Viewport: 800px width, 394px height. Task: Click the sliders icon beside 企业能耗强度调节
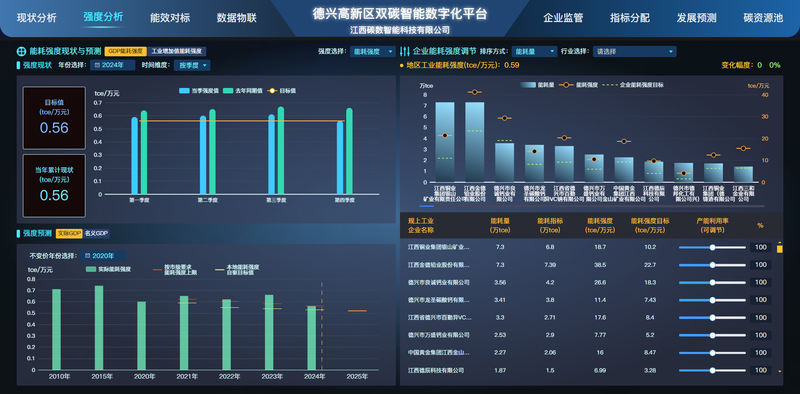point(405,52)
